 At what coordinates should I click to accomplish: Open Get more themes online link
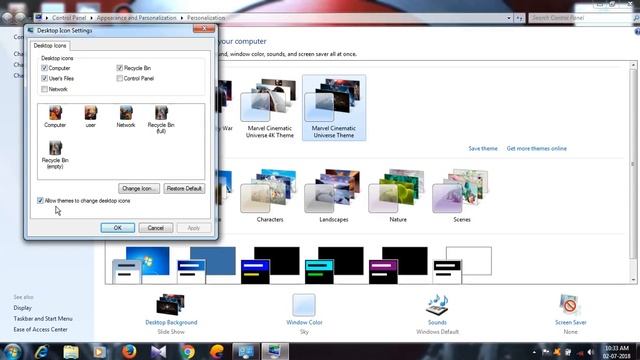coord(536,149)
